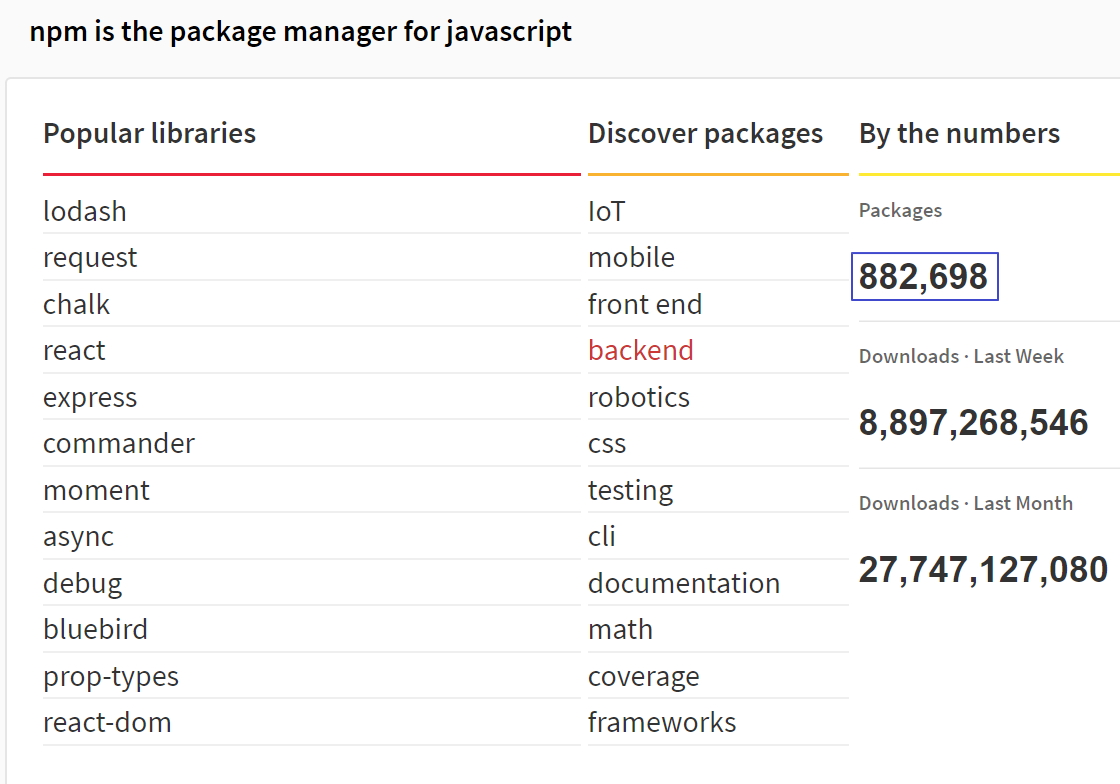Go to the express package
1120x784 pixels.
(90, 398)
